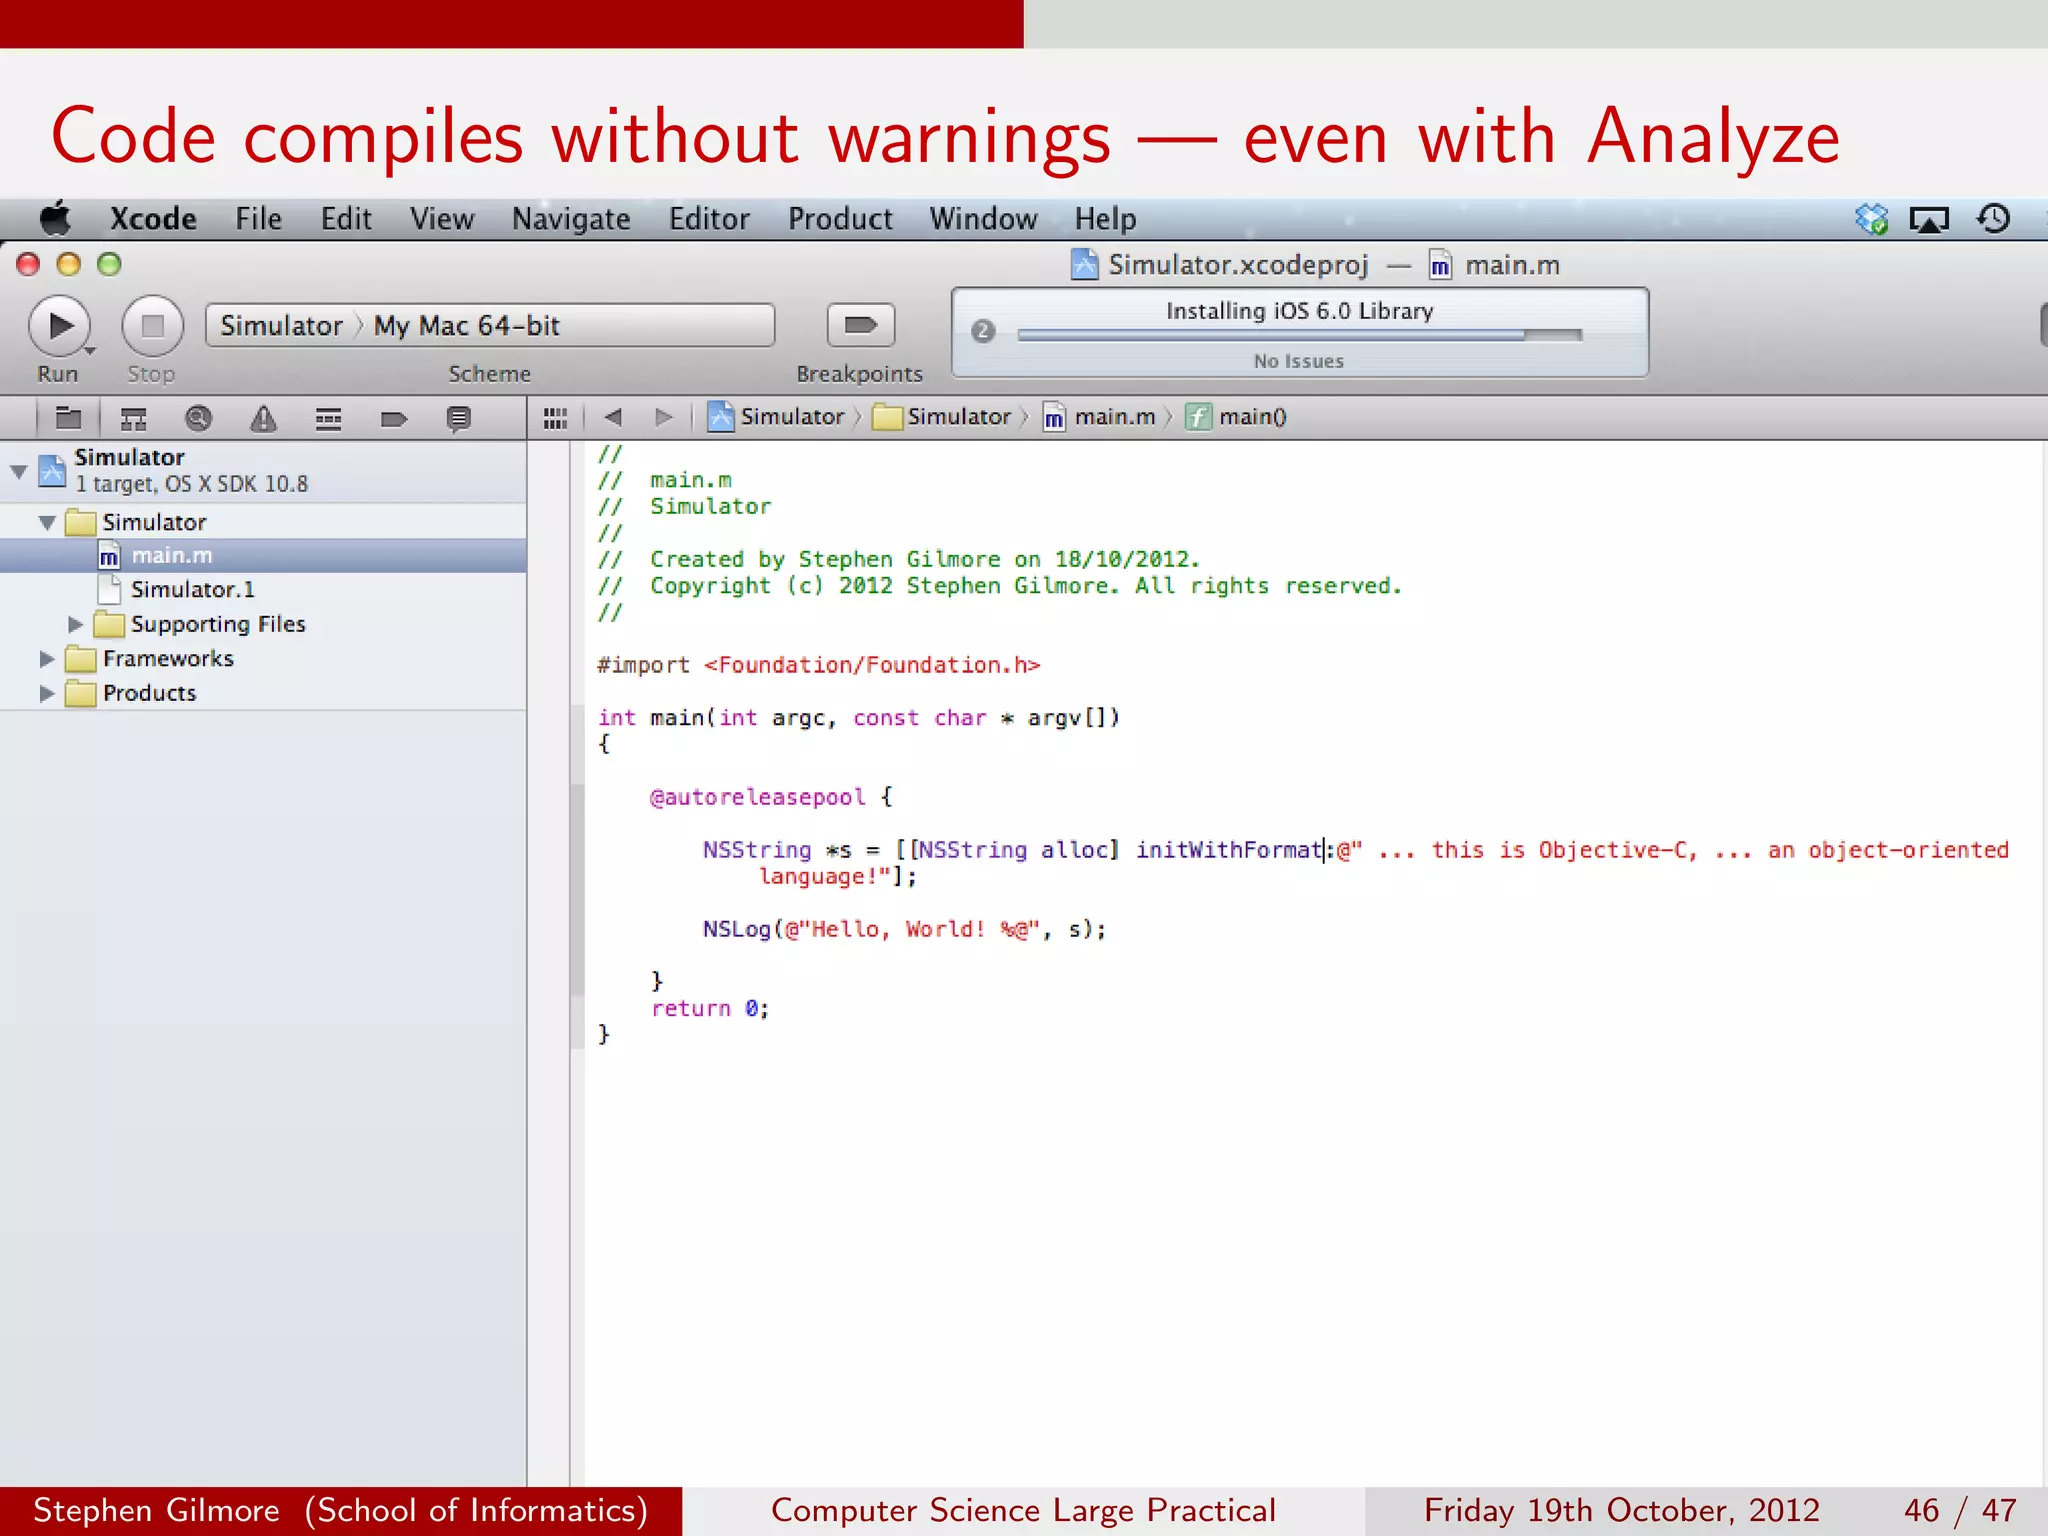The width and height of the screenshot is (2048, 1536).
Task: Select the Supporting Files folder
Action: click(x=263, y=624)
